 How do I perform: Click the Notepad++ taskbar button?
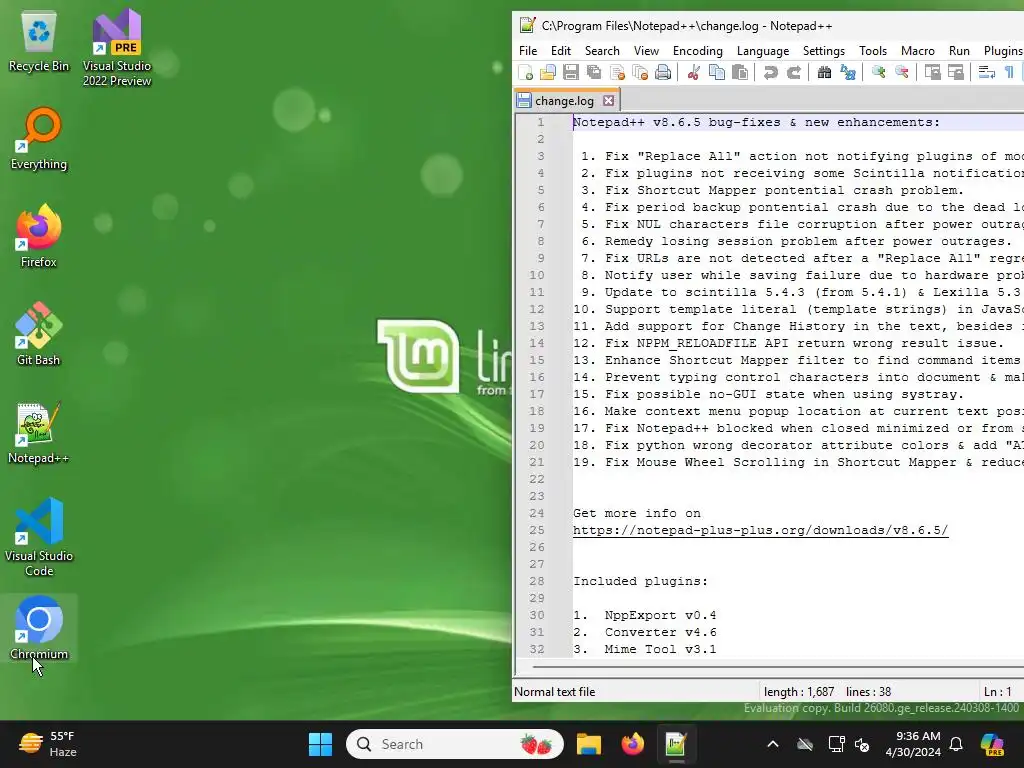(x=676, y=744)
